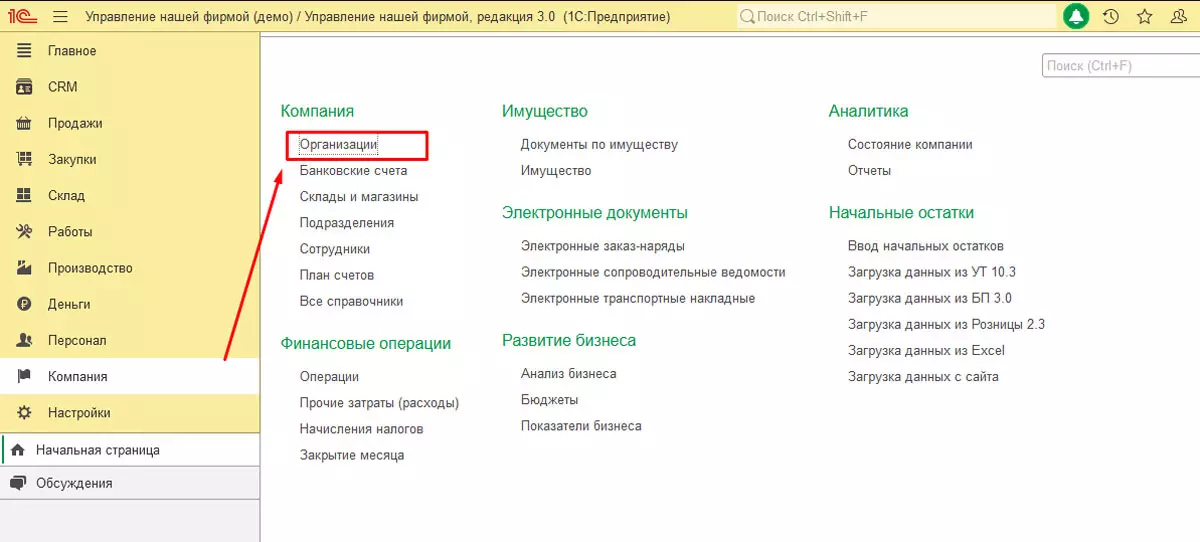Open Загрузка данных с сайта
Viewport: 1200px width, 542px height.
click(x=923, y=377)
